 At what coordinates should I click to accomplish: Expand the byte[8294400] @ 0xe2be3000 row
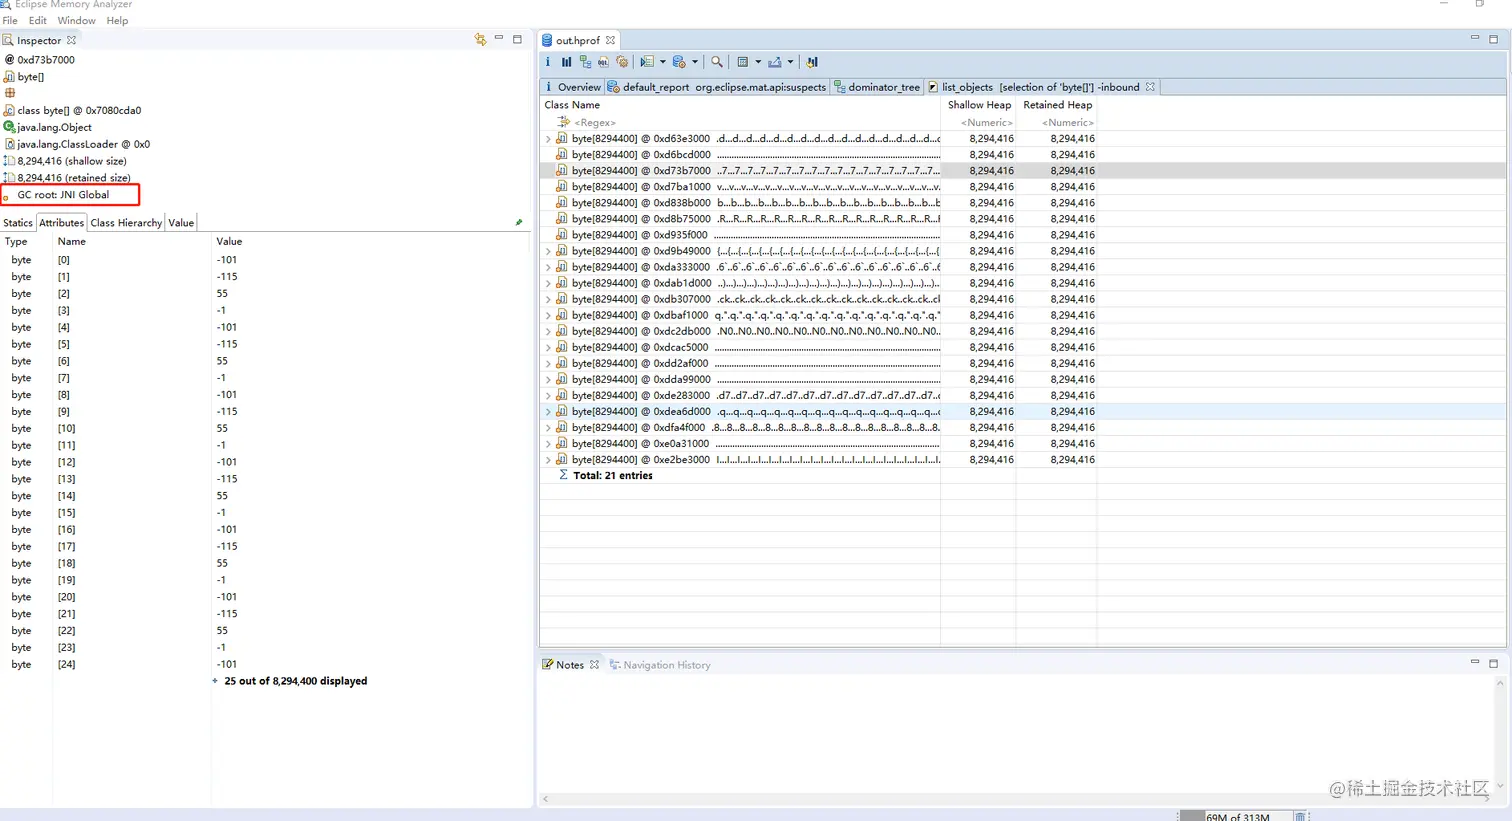[x=548, y=460]
